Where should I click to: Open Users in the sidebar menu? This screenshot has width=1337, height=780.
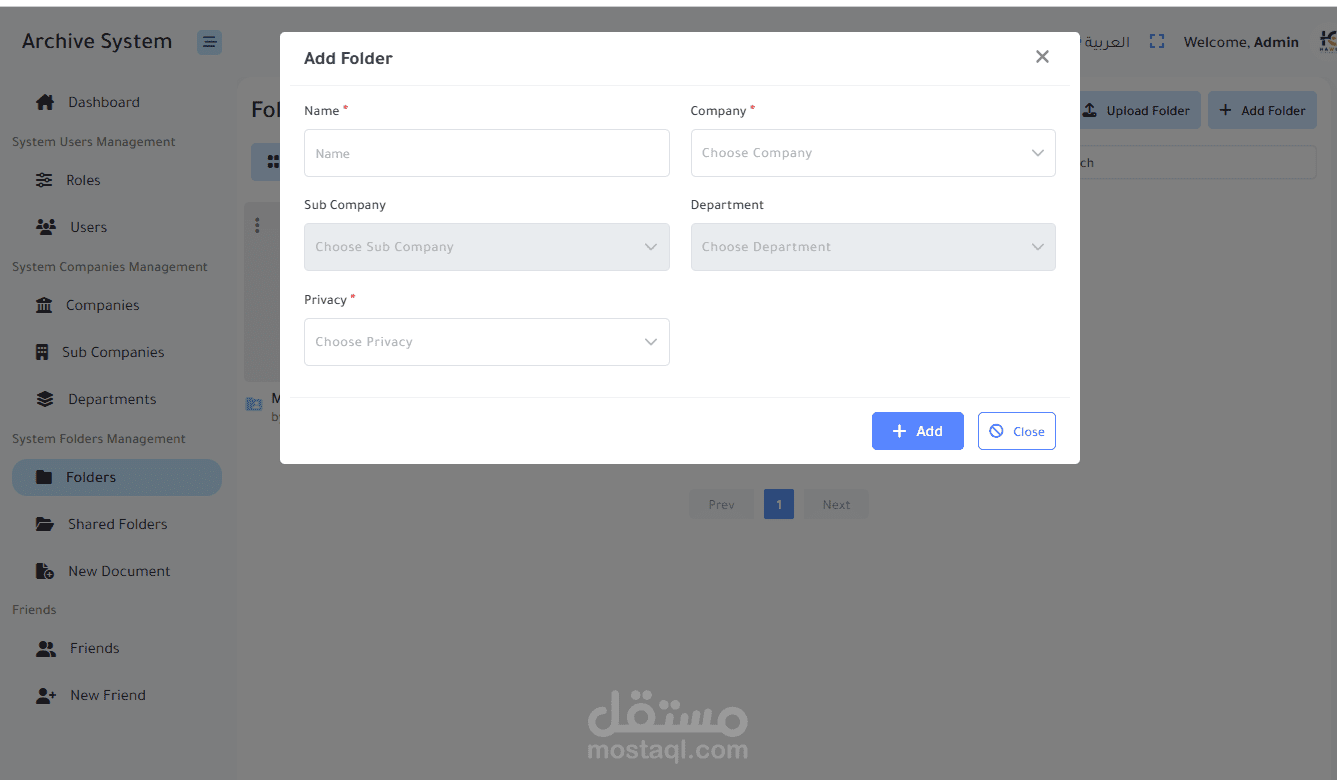[88, 227]
